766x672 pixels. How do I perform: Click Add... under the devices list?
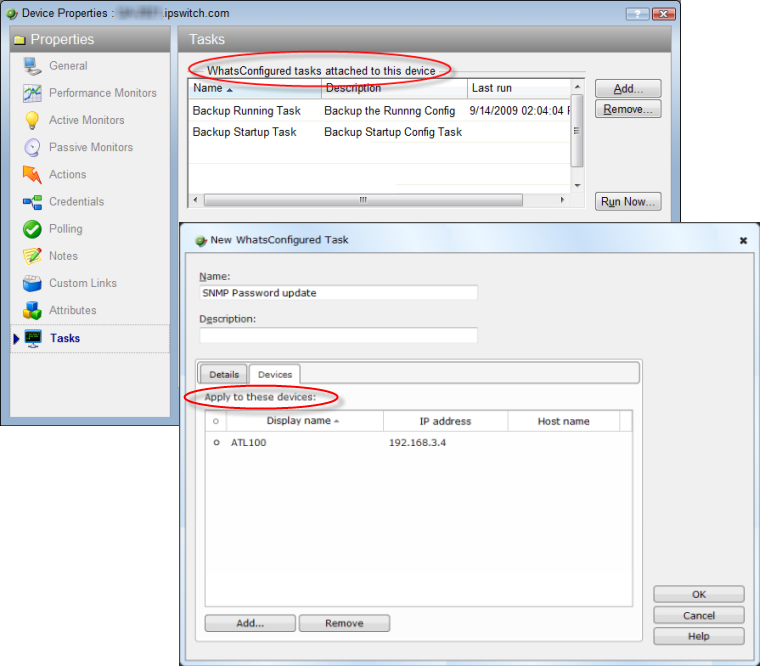click(250, 623)
